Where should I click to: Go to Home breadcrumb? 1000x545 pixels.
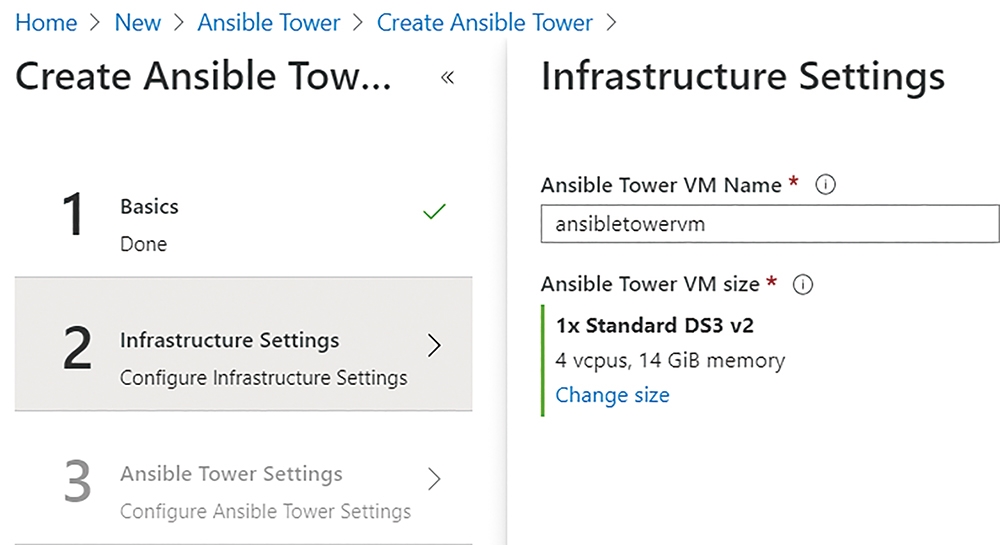tap(46, 23)
